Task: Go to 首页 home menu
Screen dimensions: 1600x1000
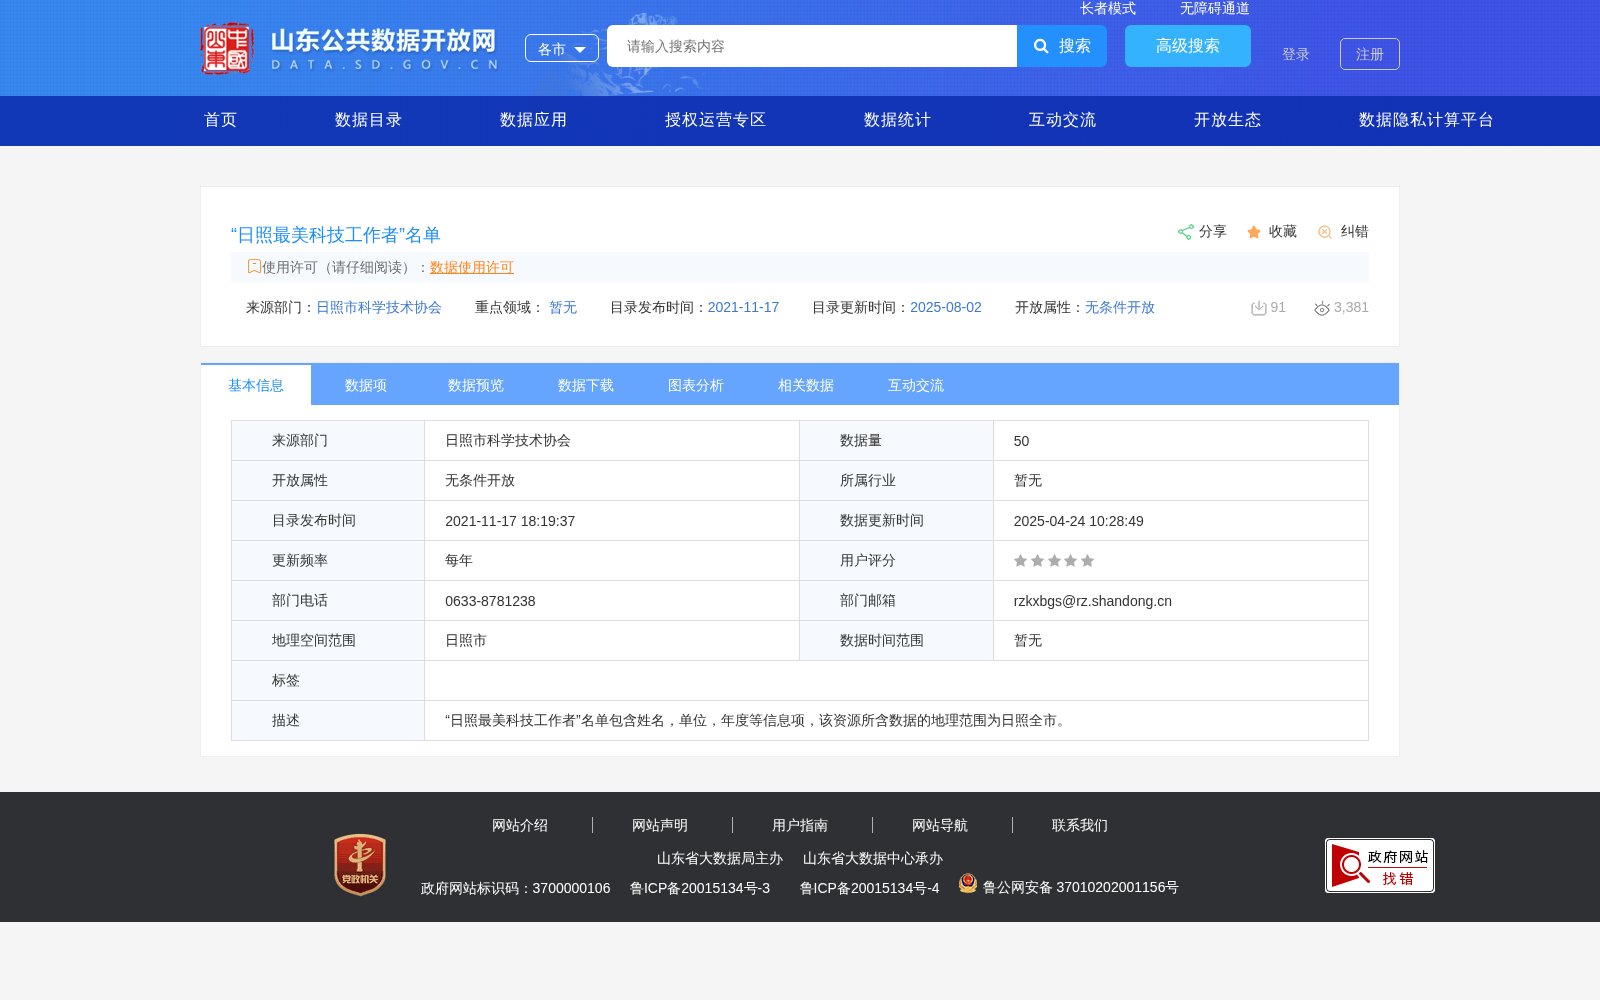Action: 221,120
